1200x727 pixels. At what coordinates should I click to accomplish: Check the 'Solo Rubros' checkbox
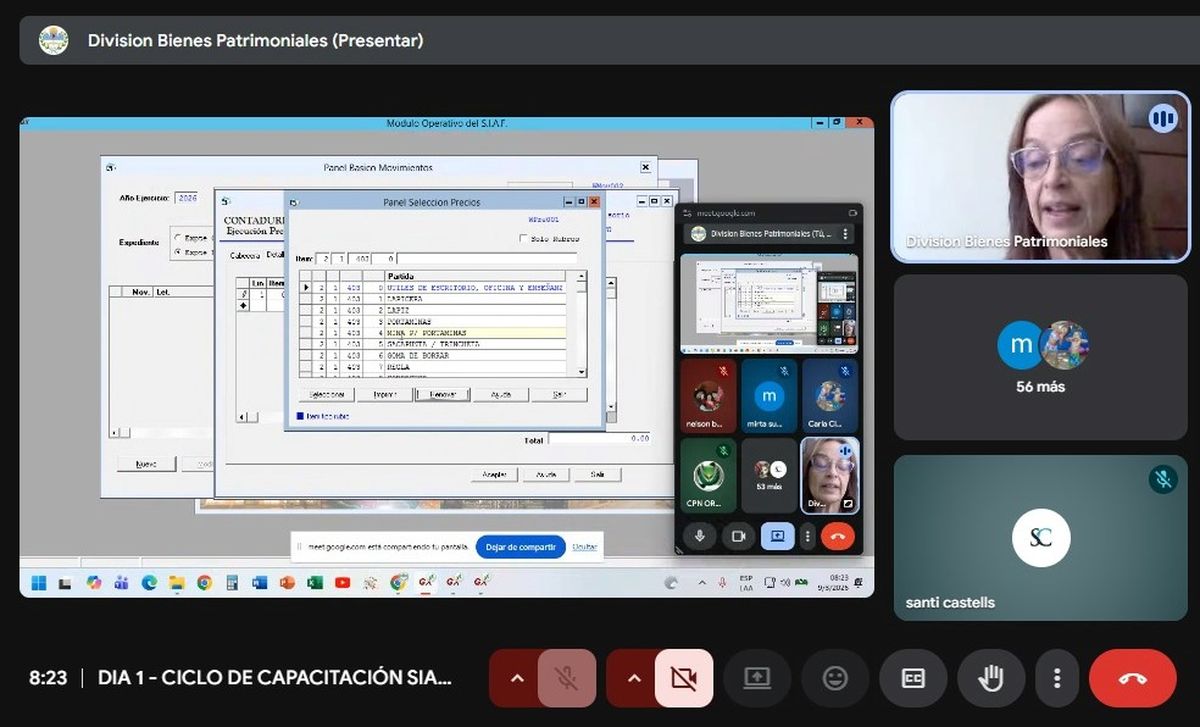(x=523, y=239)
